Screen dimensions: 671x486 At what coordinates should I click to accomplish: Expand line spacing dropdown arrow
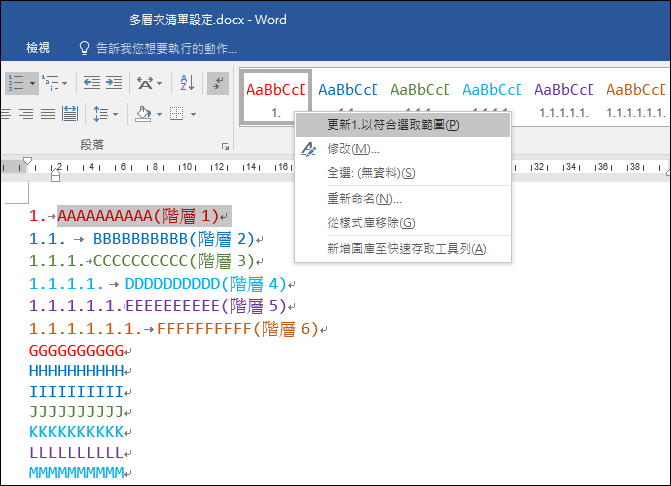(116, 114)
